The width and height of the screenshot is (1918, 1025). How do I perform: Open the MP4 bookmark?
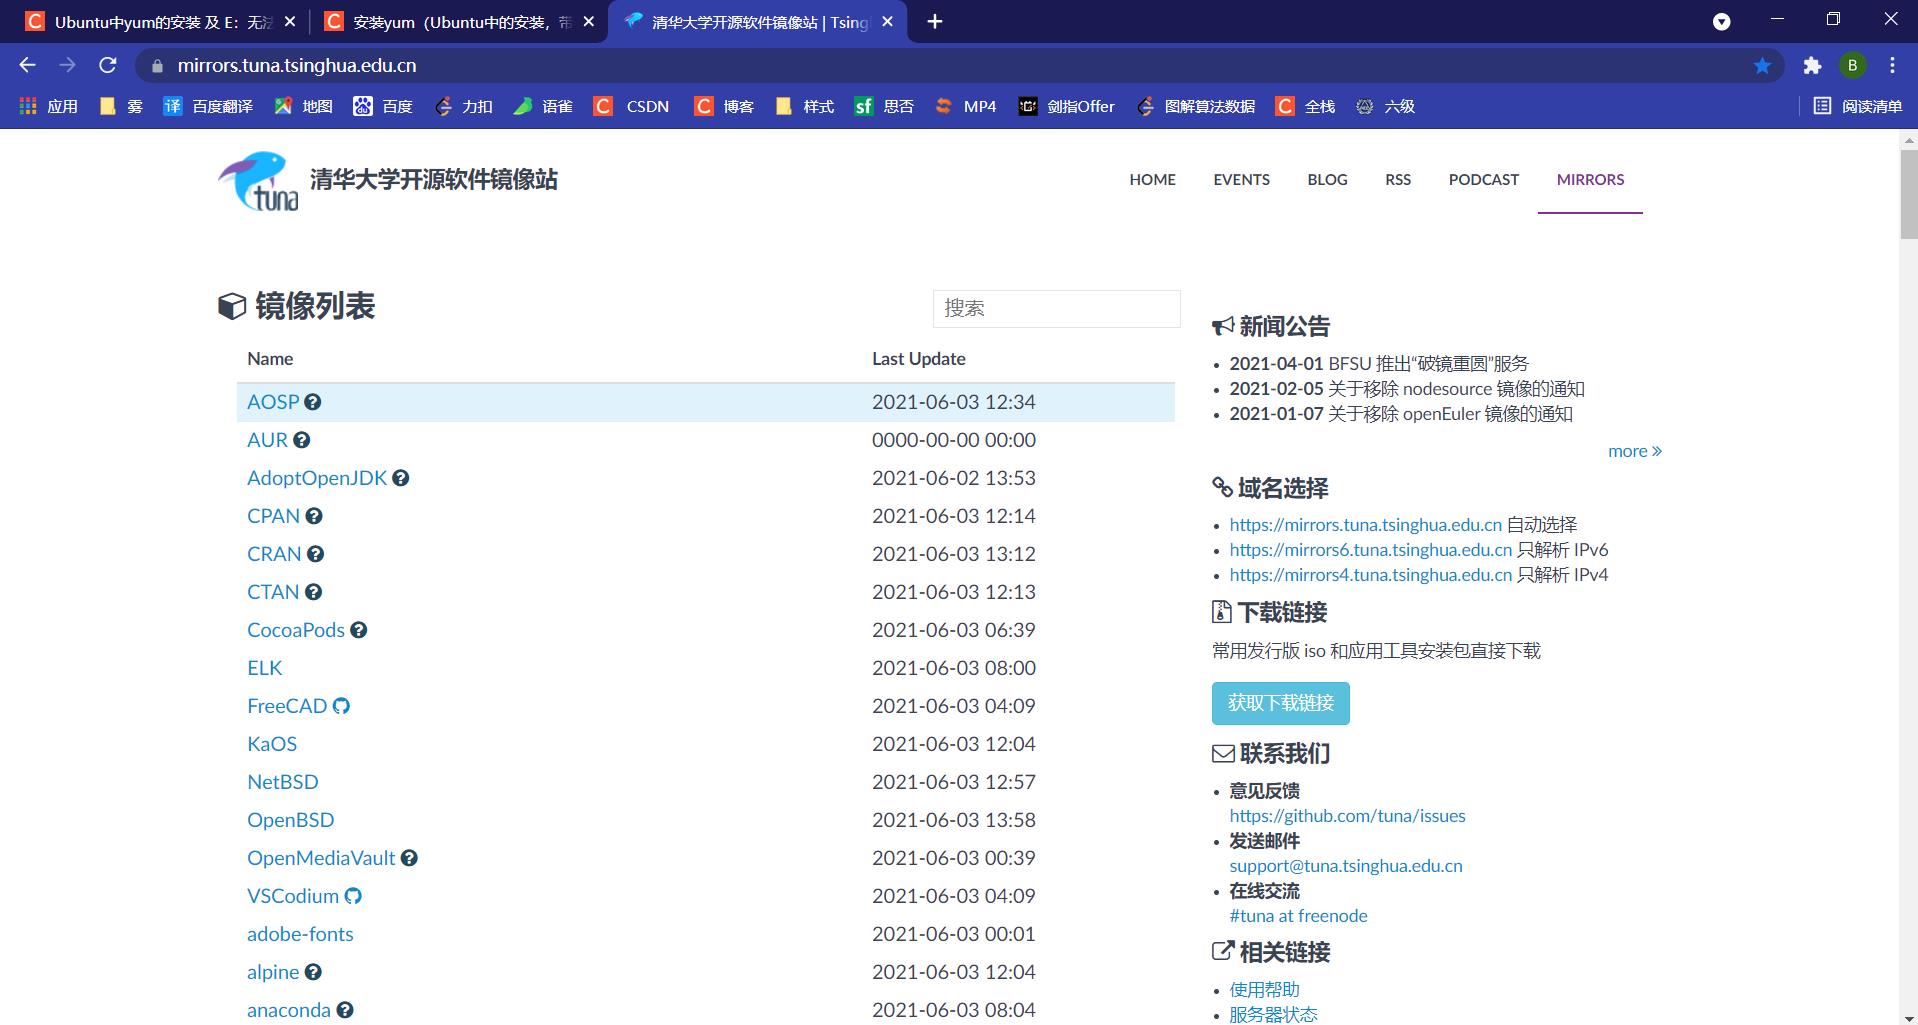(966, 106)
